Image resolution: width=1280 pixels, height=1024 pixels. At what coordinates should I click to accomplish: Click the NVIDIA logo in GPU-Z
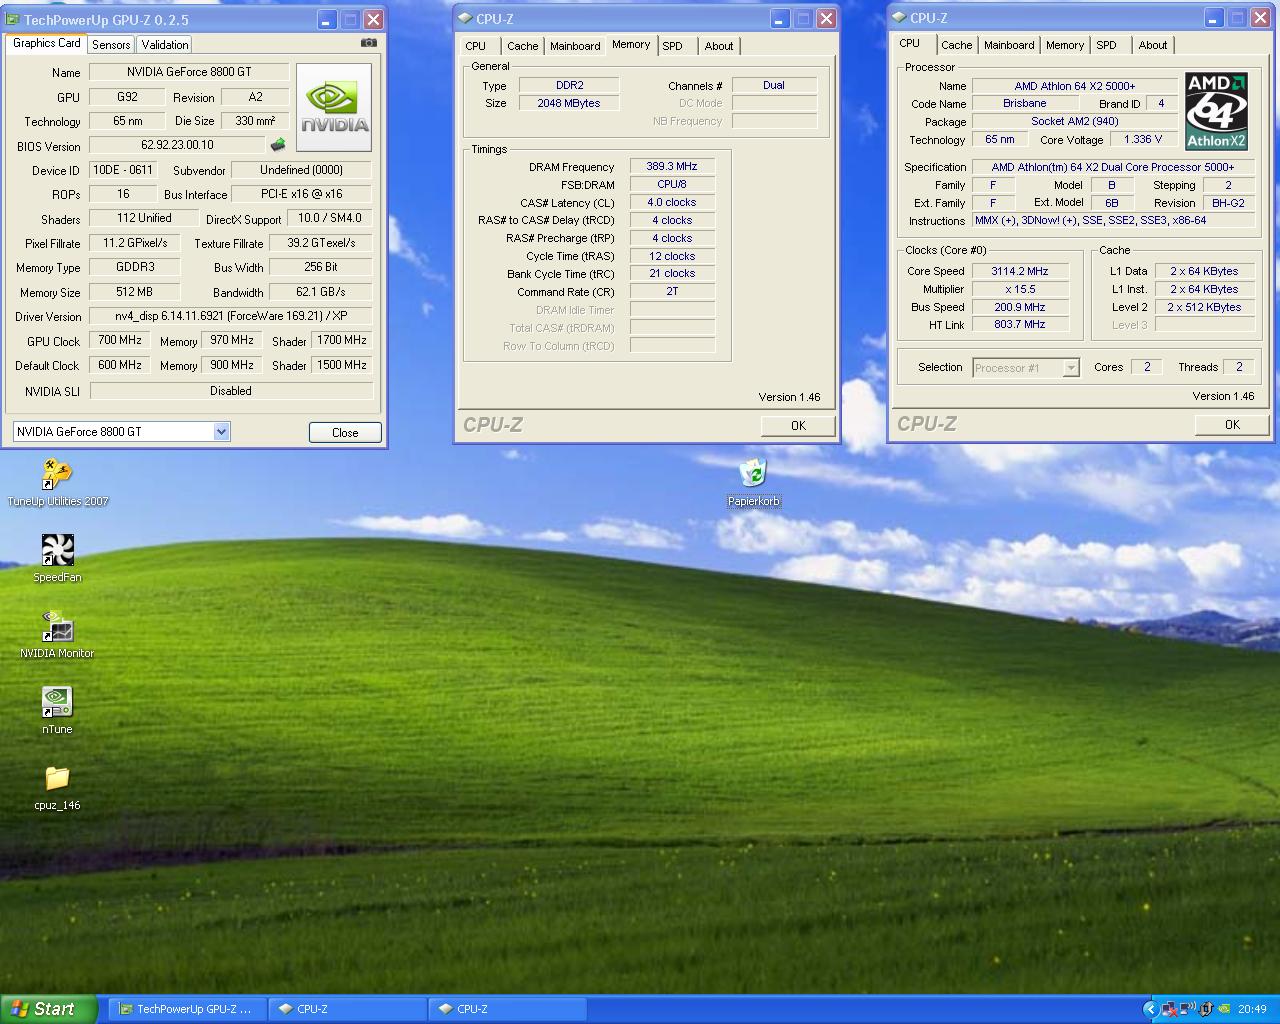coord(334,107)
